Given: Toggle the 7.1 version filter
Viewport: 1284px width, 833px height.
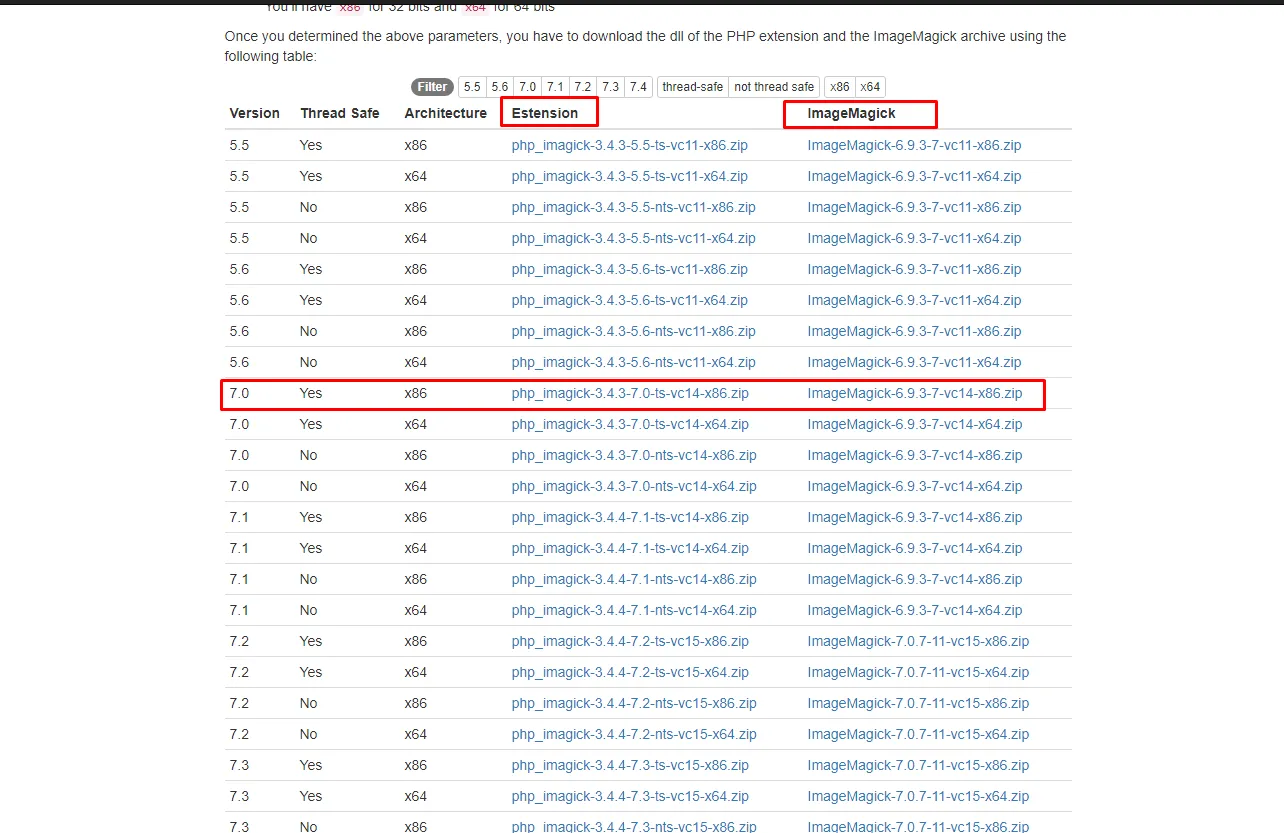Looking at the screenshot, I should [555, 87].
